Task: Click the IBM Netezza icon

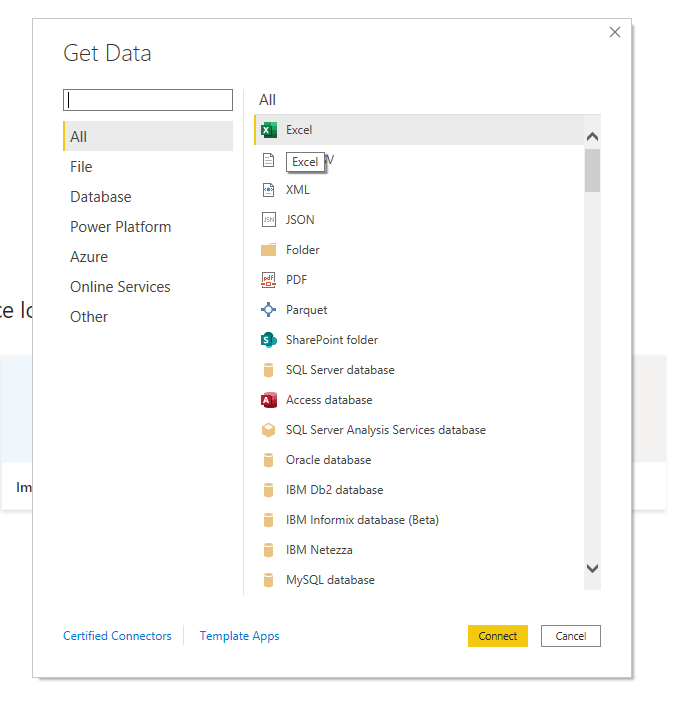Action: point(269,550)
